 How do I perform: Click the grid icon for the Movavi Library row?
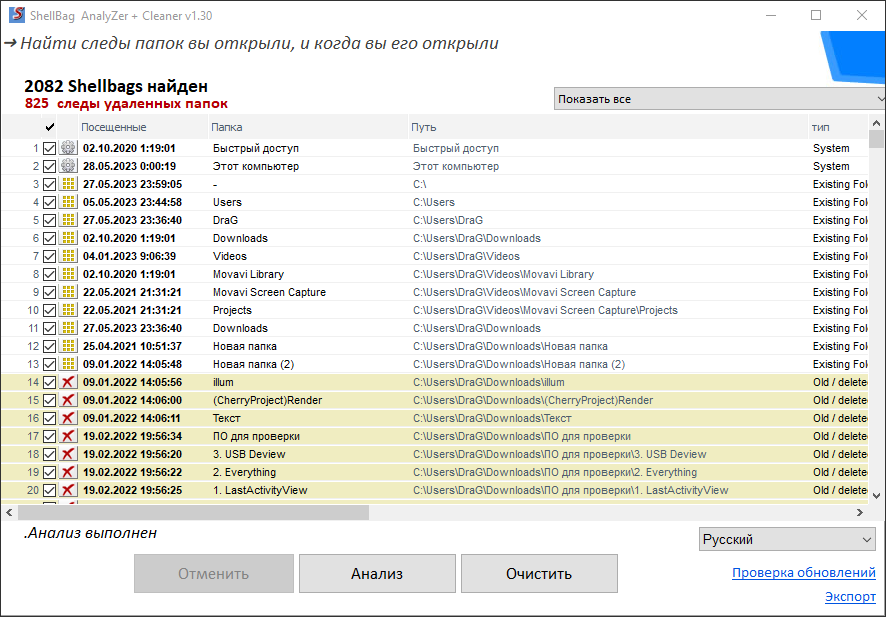(x=68, y=274)
